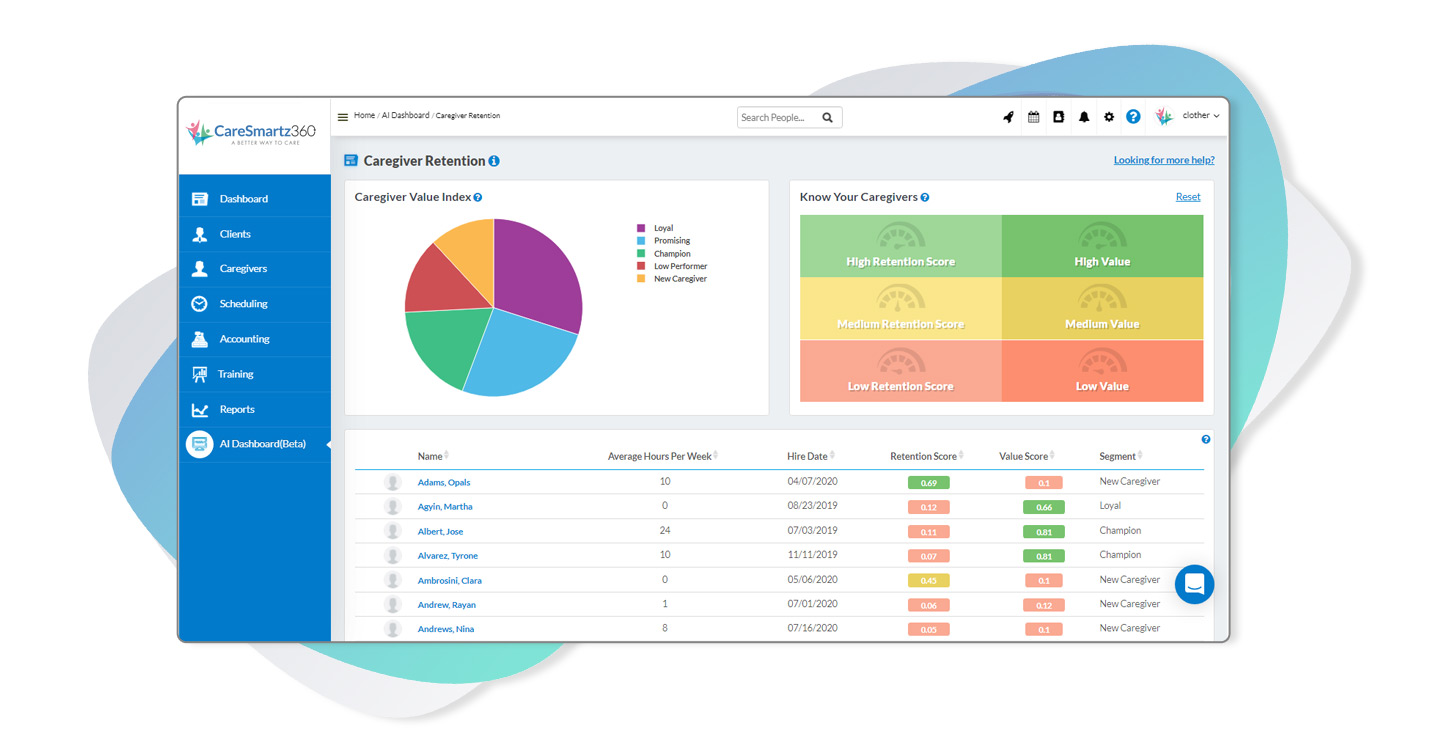Screen dimensions: 1439x754
Task: Toggle the hamburger menu sidebar
Action: tap(343, 117)
